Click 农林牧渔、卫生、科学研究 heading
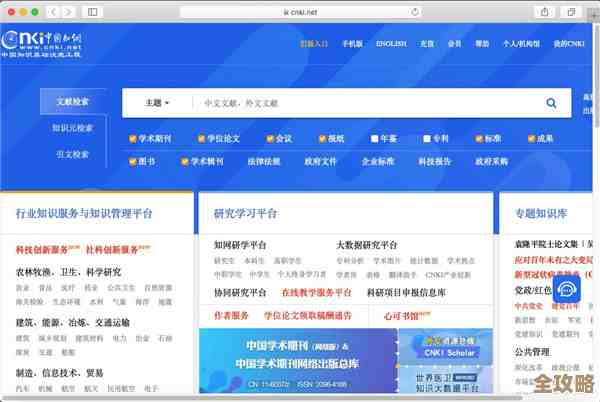The width and height of the screenshot is (600, 402). [x=68, y=272]
